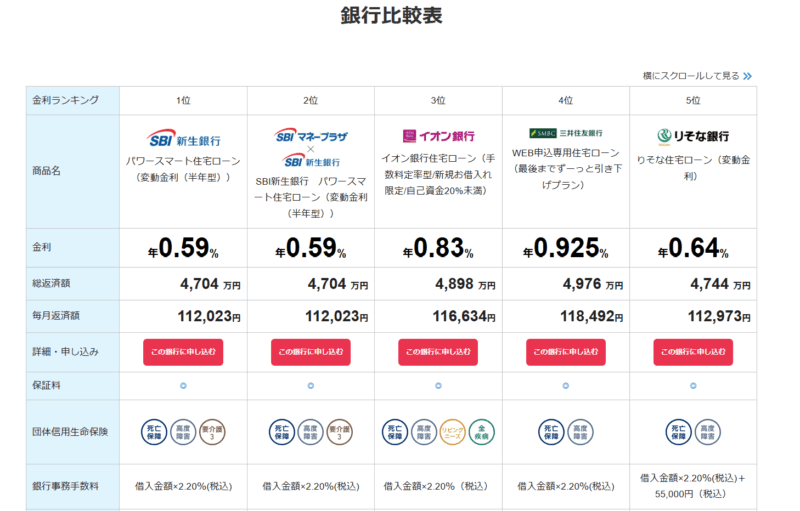Click 保証料 circle marker in 5位 column
The width and height of the screenshot is (800, 511).
692,385
